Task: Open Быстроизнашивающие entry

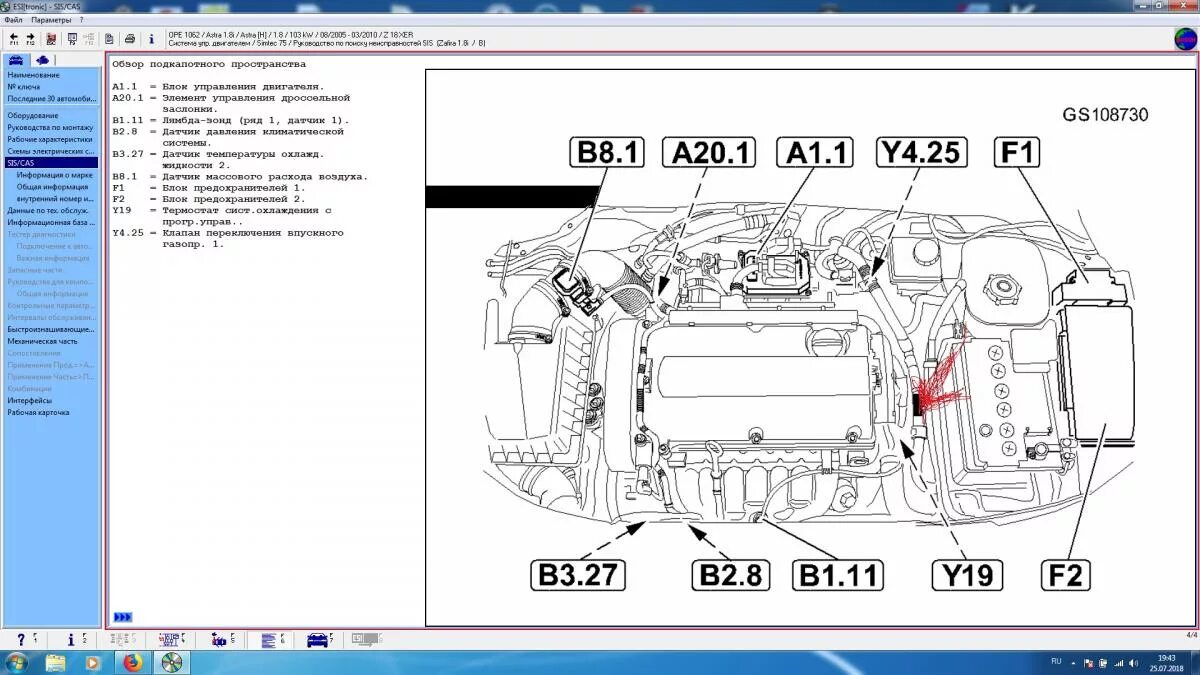Action: click(x=51, y=328)
